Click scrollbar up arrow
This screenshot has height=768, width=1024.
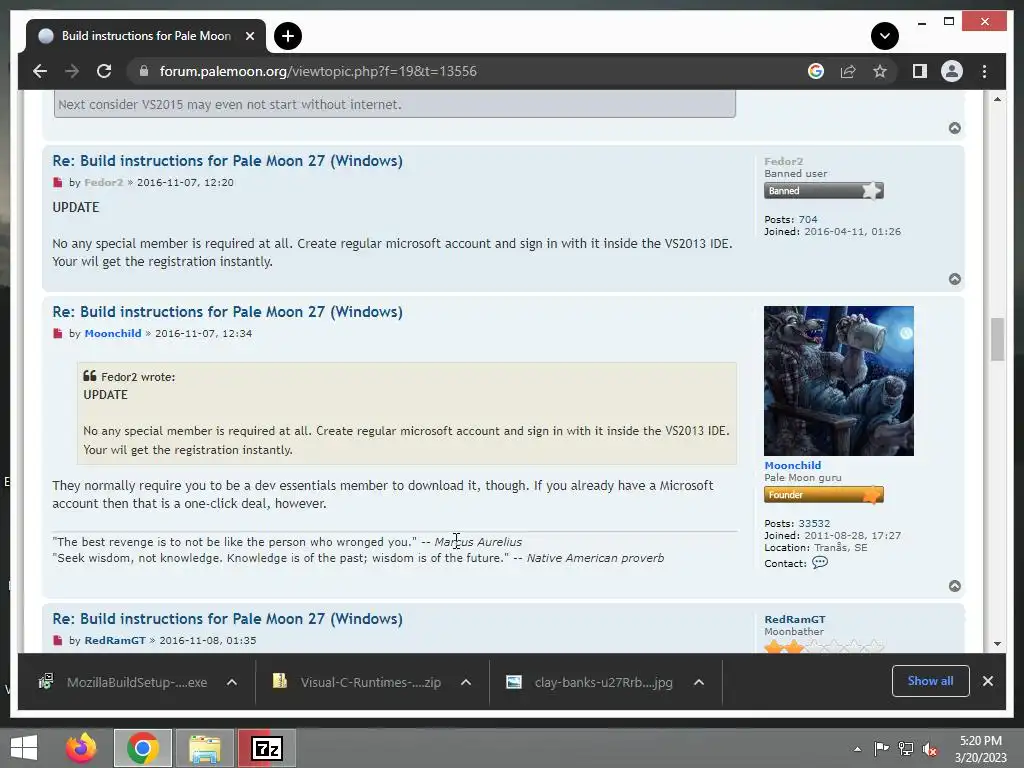coord(997,99)
